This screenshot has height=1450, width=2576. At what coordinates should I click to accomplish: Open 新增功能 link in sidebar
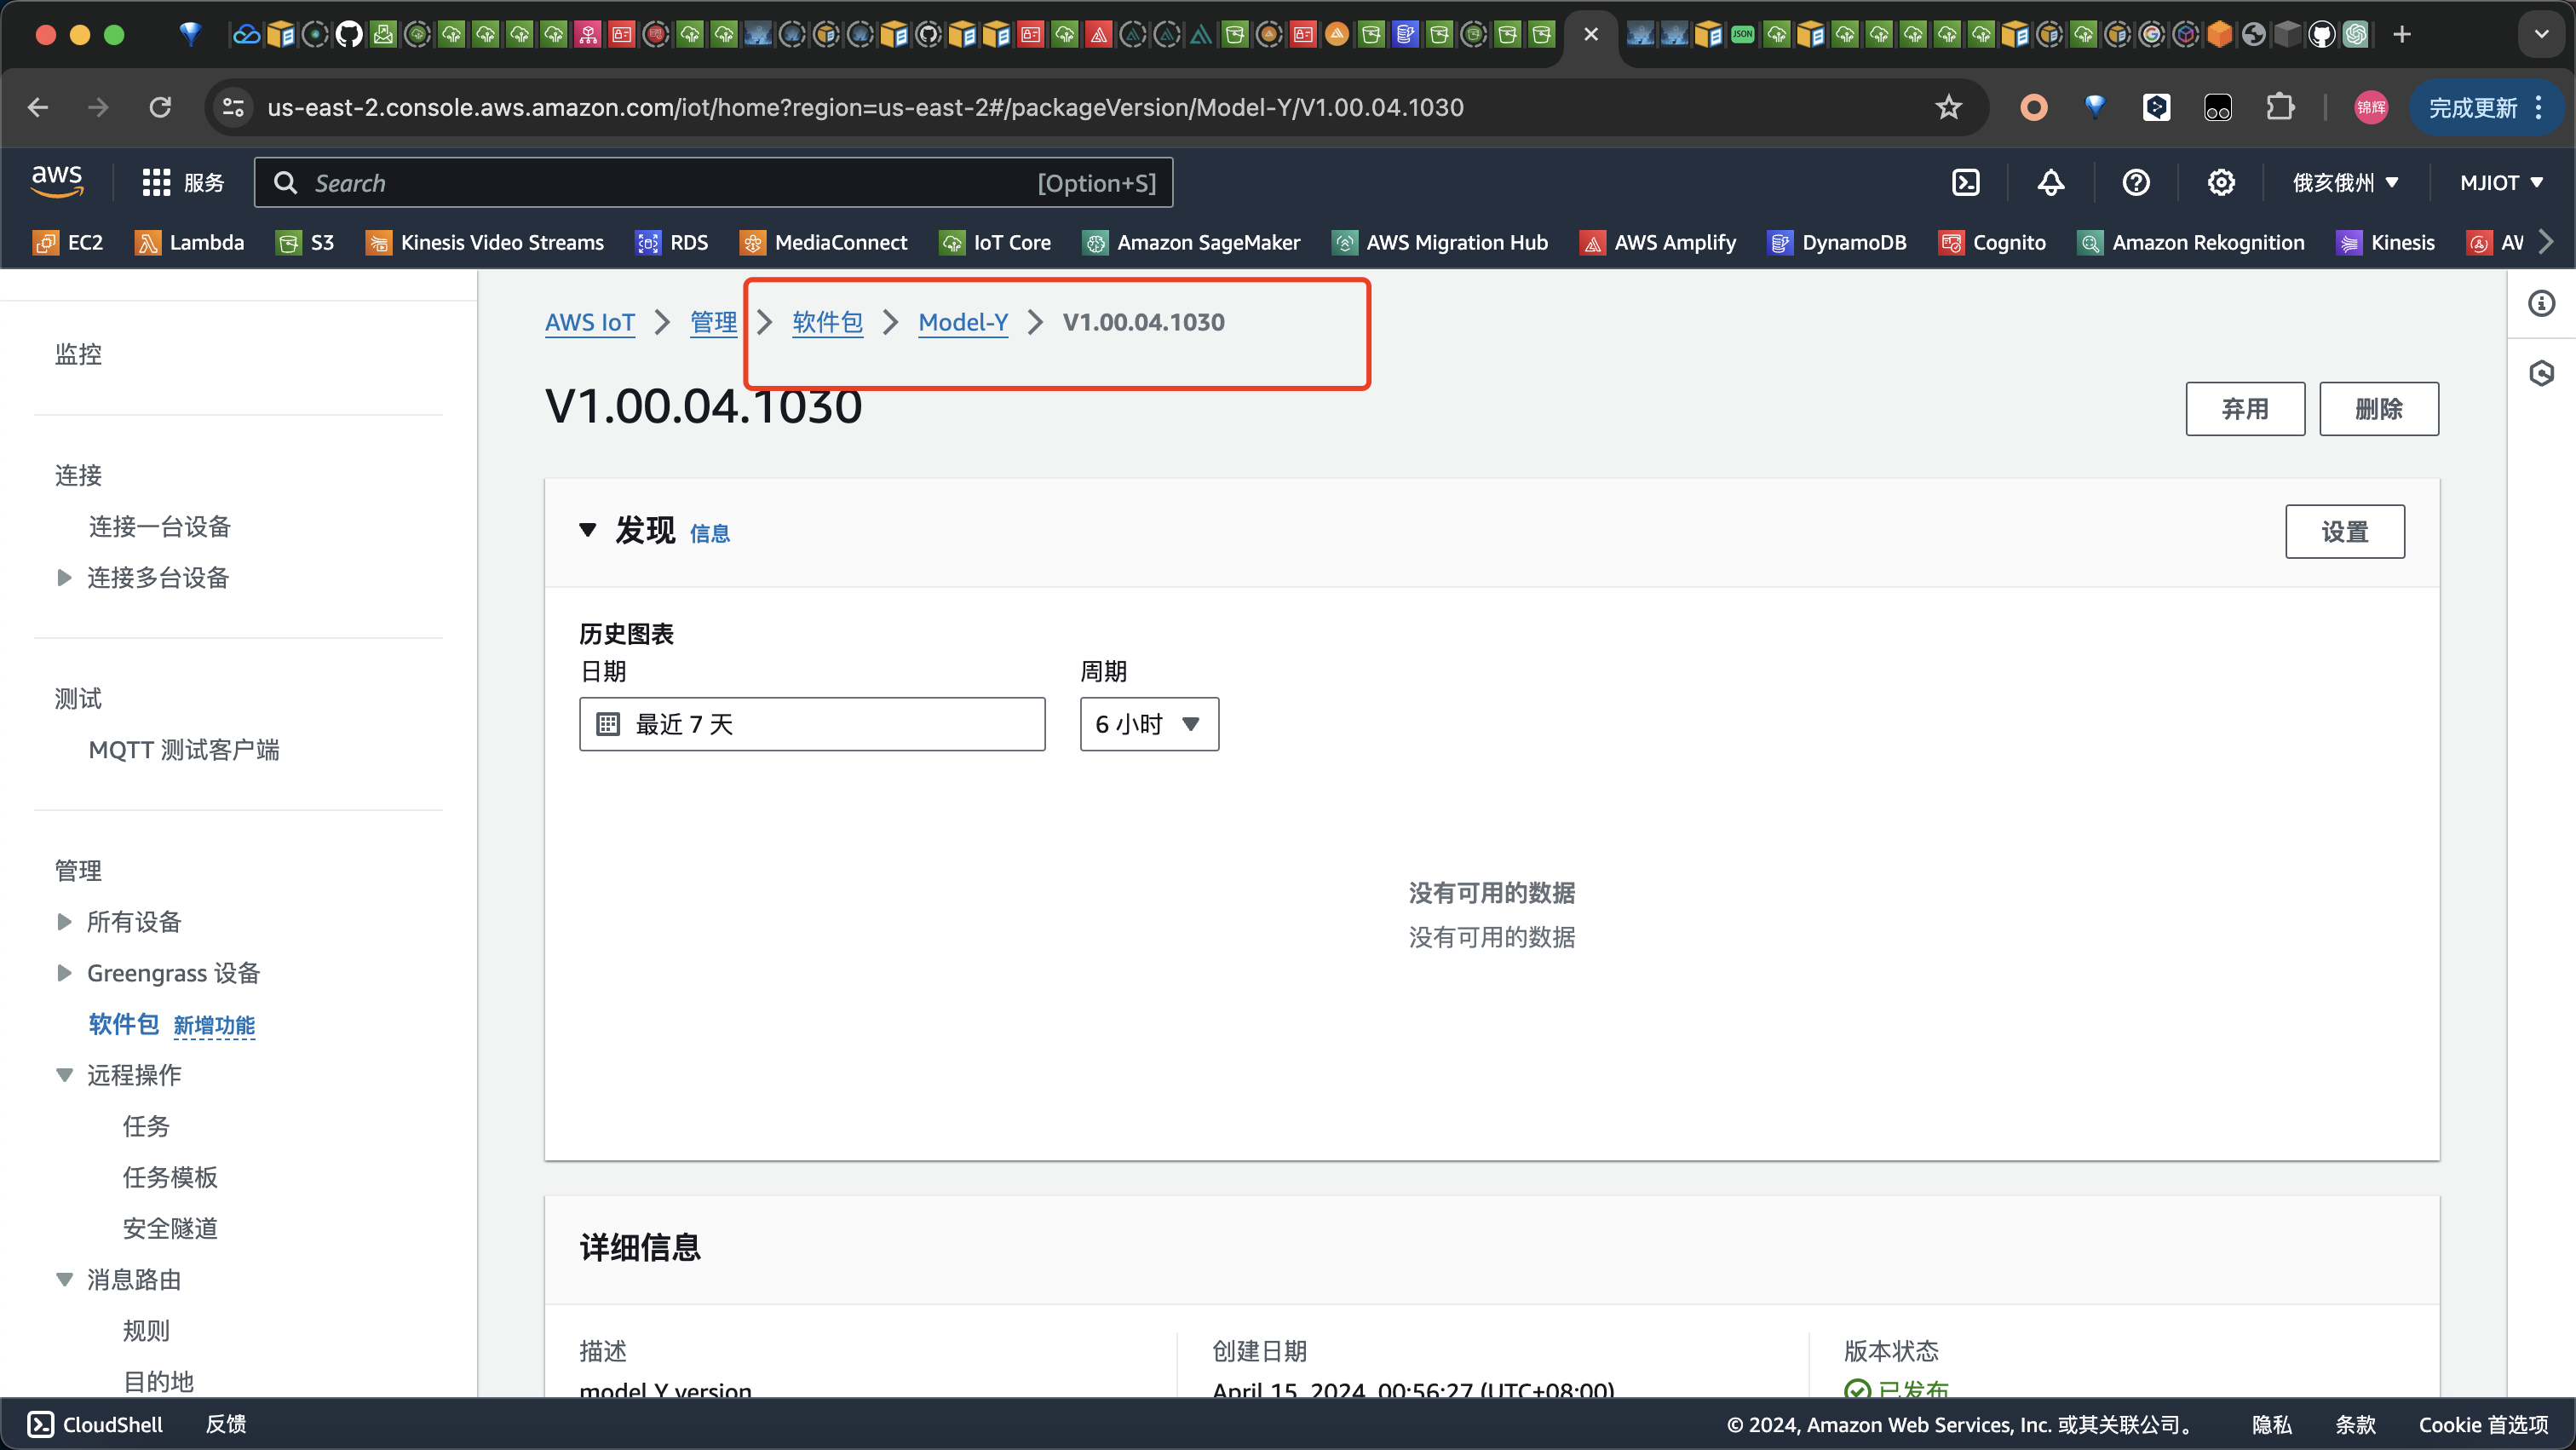pos(214,1025)
